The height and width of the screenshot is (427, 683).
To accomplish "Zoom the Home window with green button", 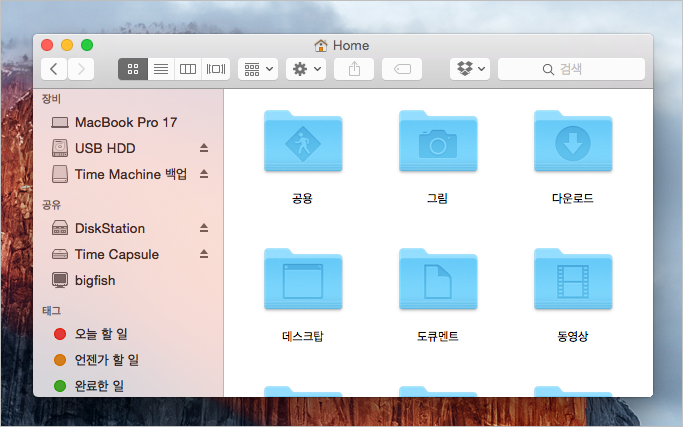I will coord(87,45).
